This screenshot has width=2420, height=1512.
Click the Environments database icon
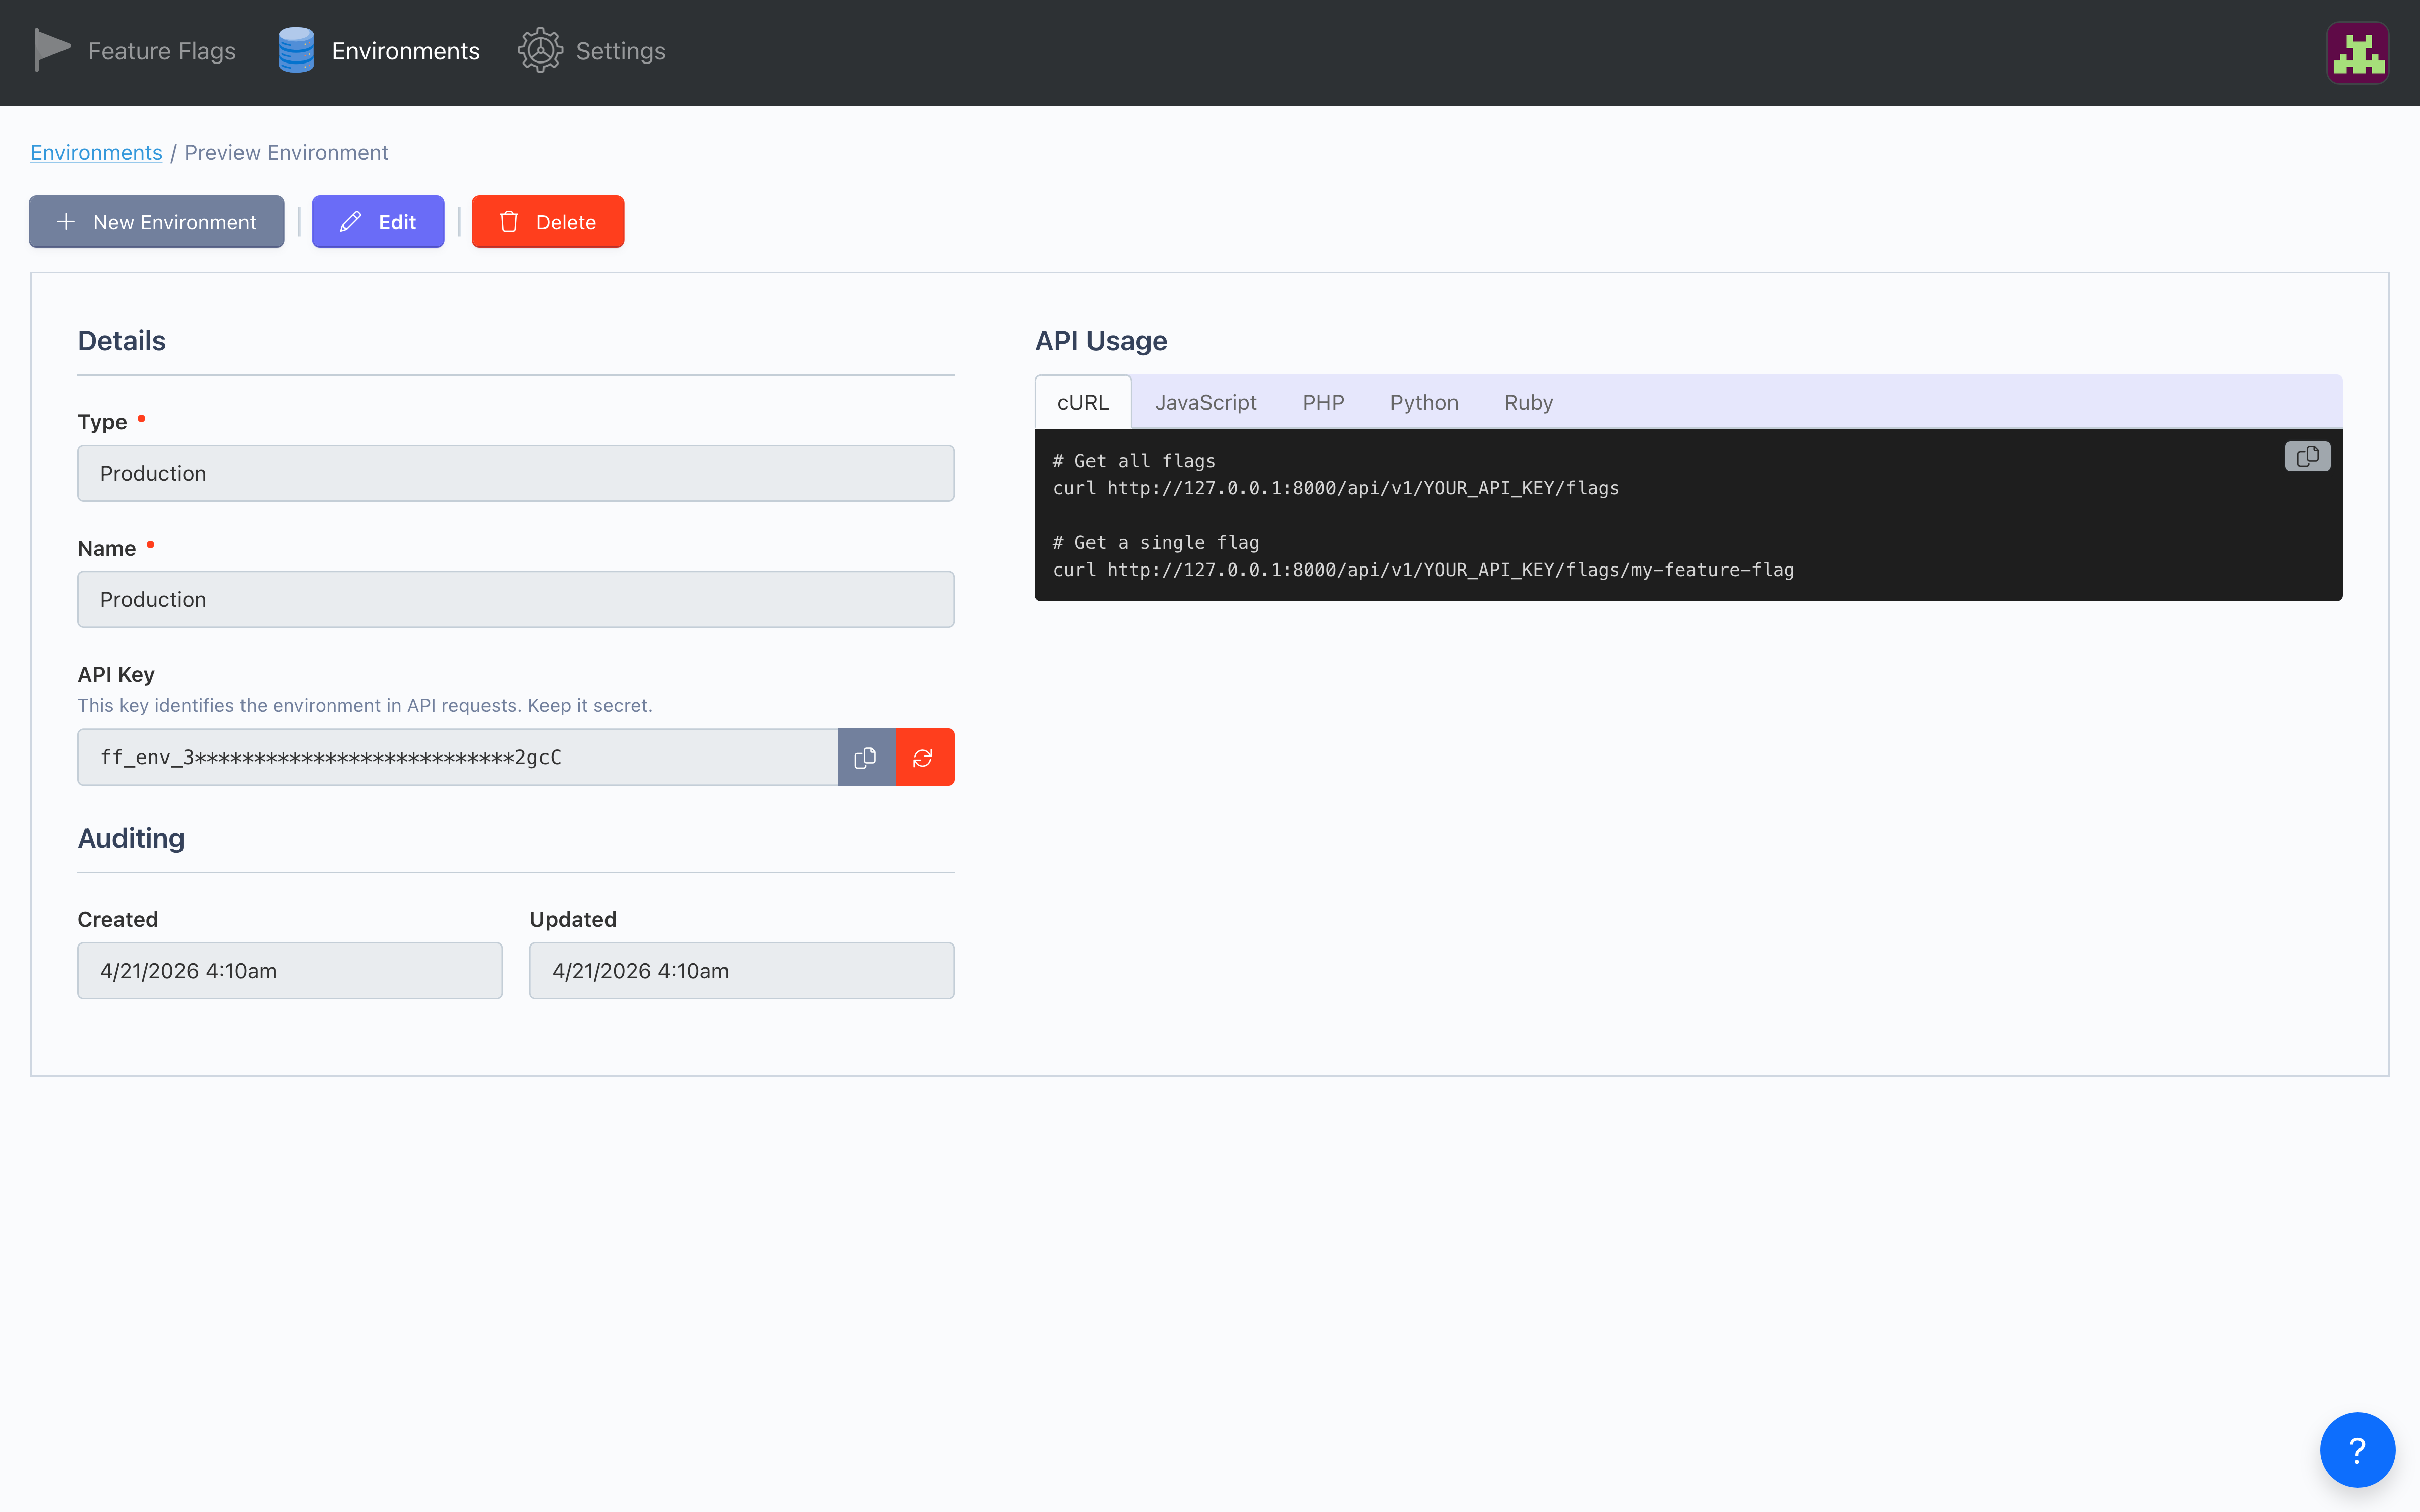[295, 50]
